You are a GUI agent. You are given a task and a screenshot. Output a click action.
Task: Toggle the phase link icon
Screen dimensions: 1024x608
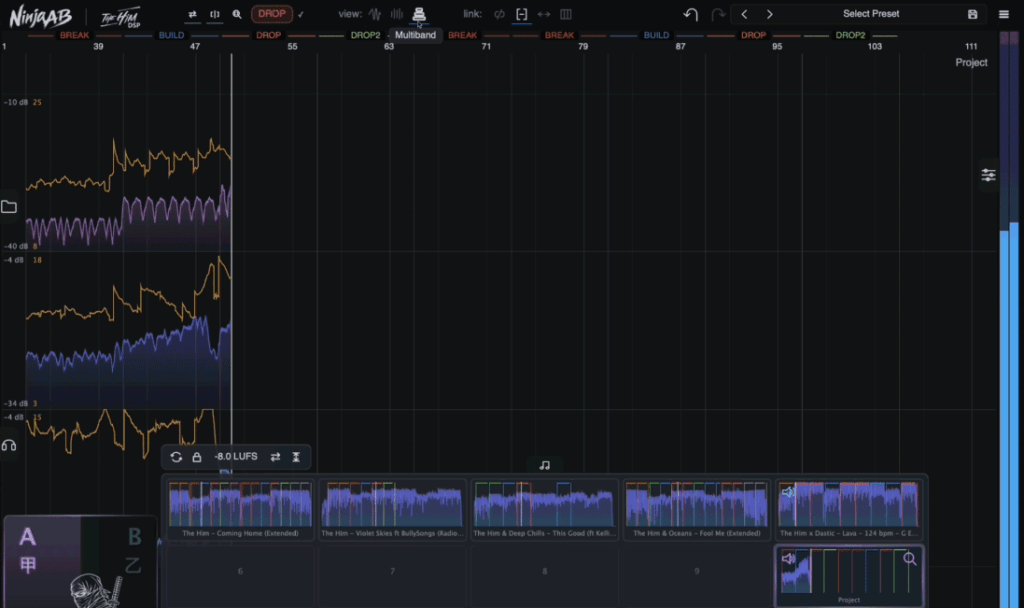[x=499, y=14]
